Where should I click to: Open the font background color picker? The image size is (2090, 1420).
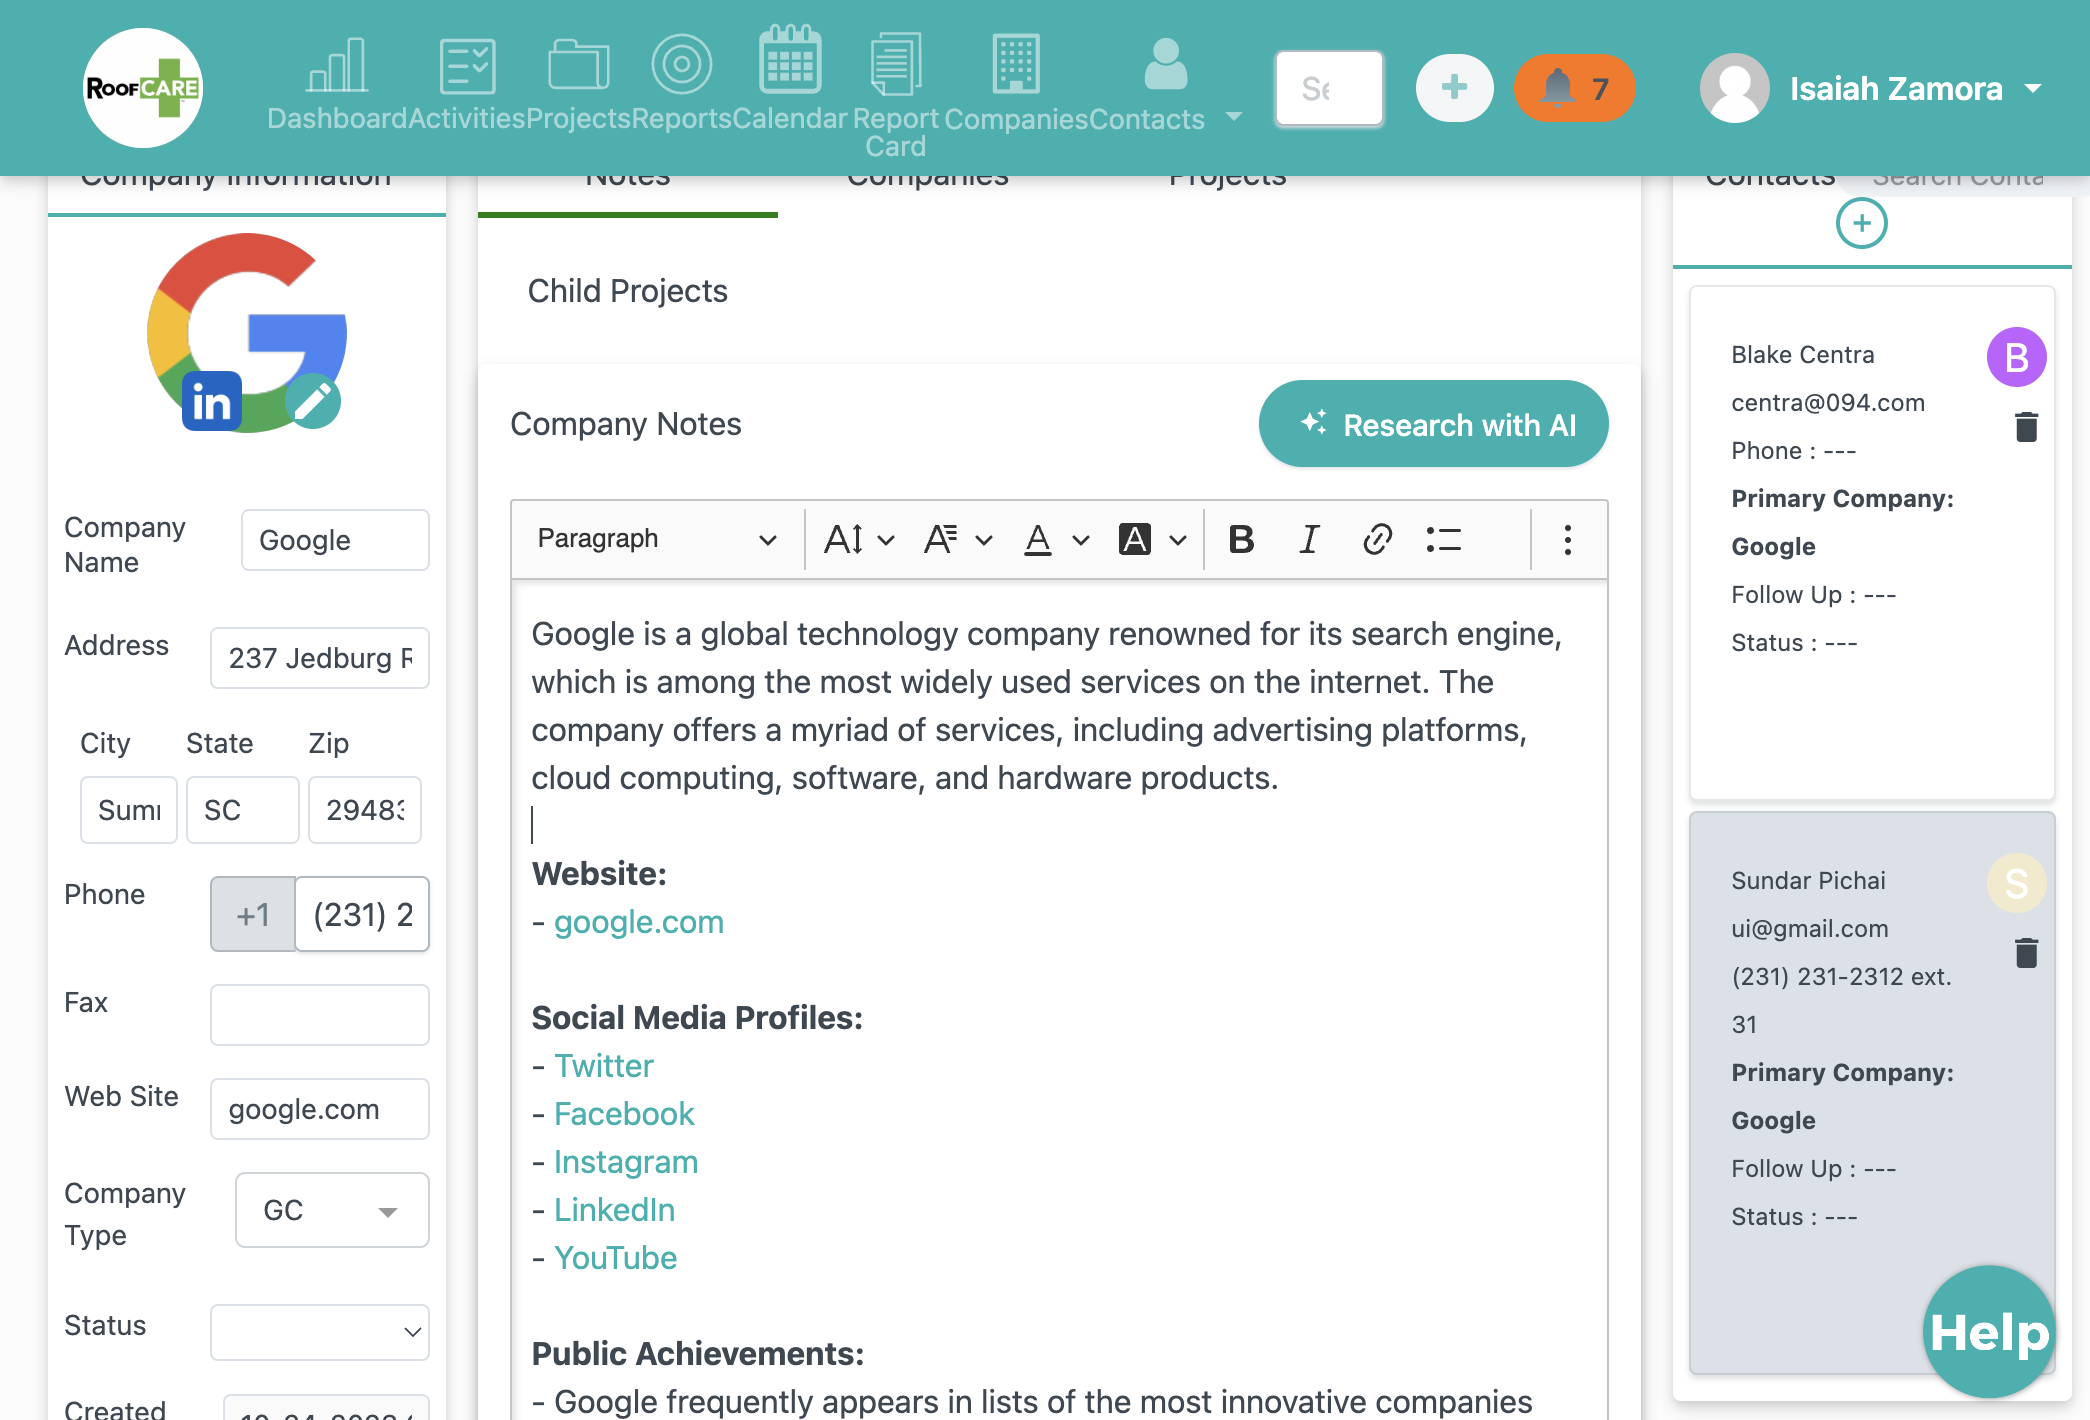click(x=1153, y=540)
